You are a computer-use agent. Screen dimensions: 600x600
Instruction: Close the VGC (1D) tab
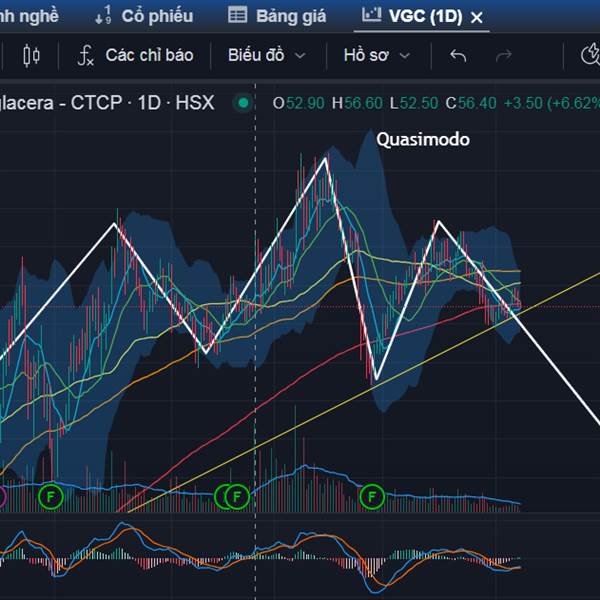pyautogui.click(x=477, y=17)
